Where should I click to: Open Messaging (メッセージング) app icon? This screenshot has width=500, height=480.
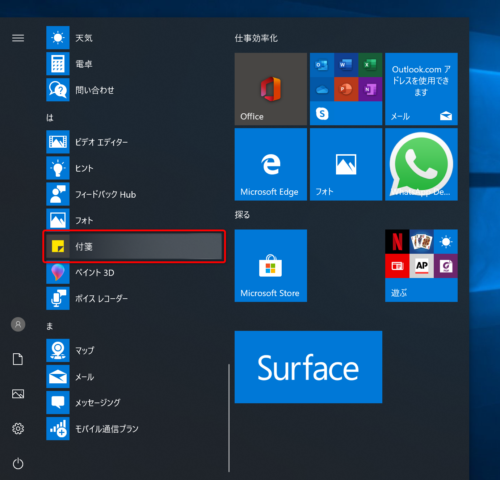coord(58,403)
